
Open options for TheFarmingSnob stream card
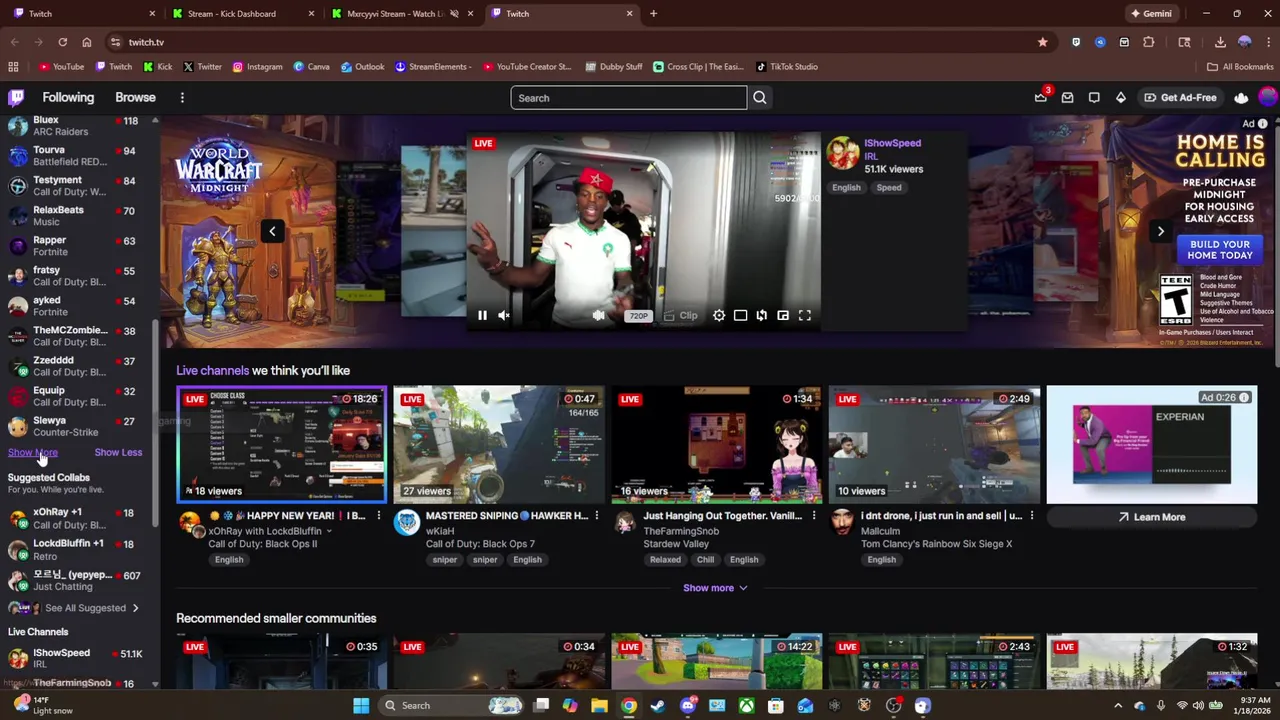click(x=814, y=516)
